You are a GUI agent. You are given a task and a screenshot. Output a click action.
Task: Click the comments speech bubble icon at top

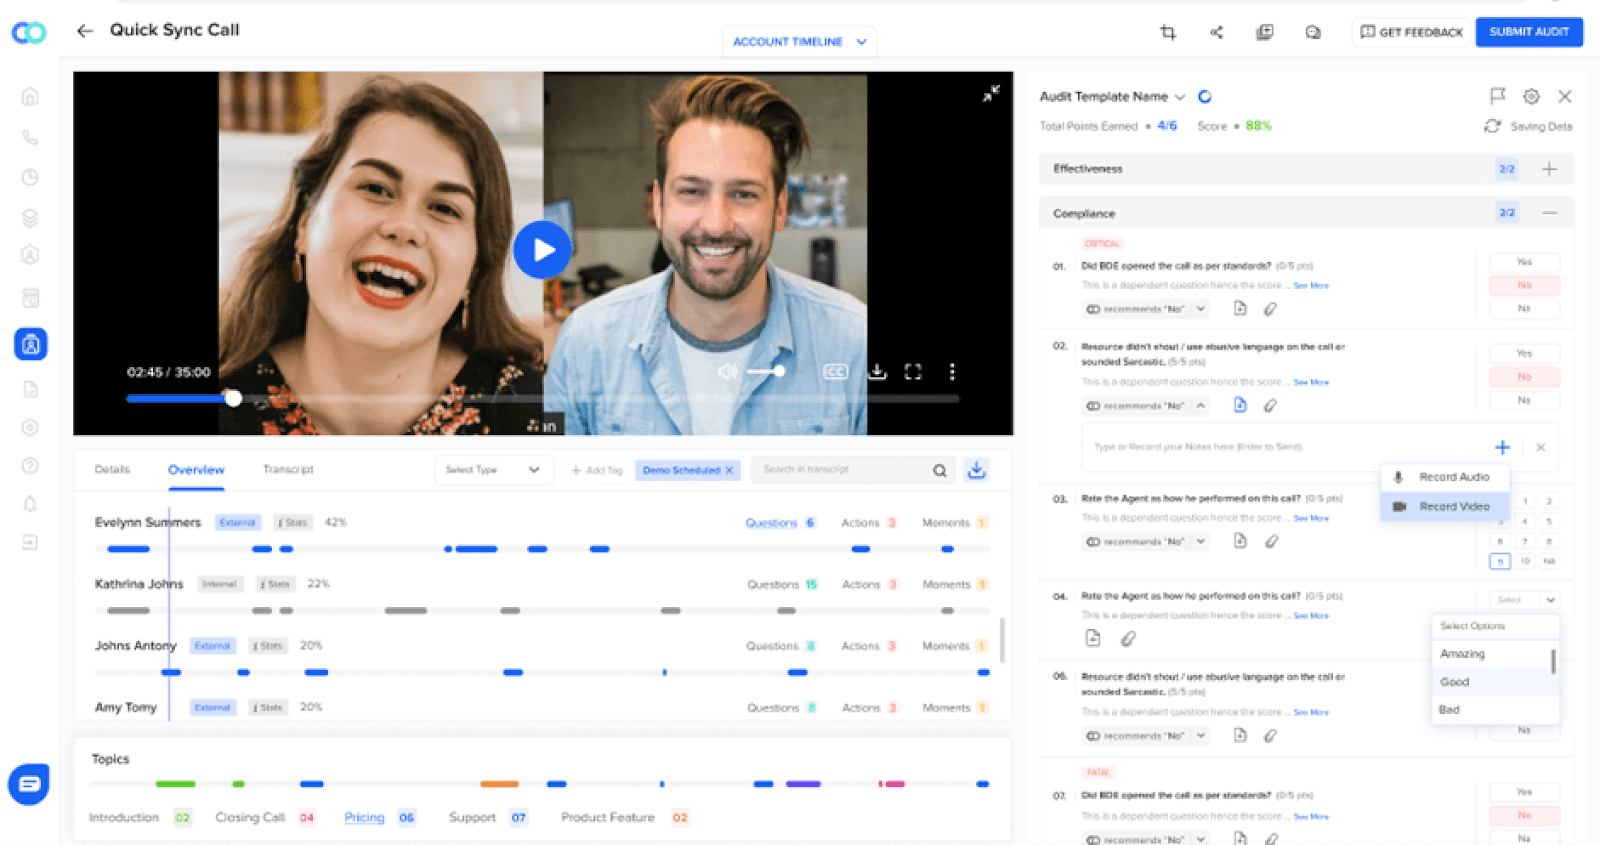coord(1313,32)
